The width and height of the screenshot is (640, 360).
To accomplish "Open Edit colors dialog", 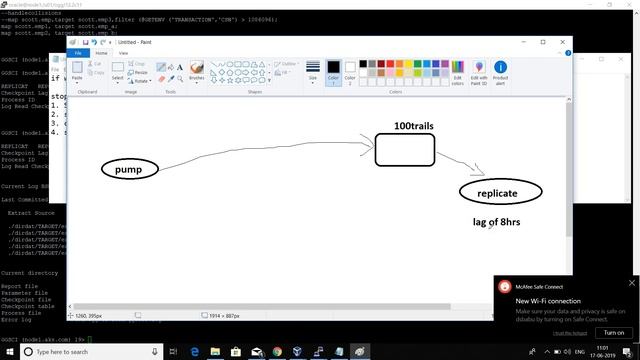I will pyautogui.click(x=458, y=73).
